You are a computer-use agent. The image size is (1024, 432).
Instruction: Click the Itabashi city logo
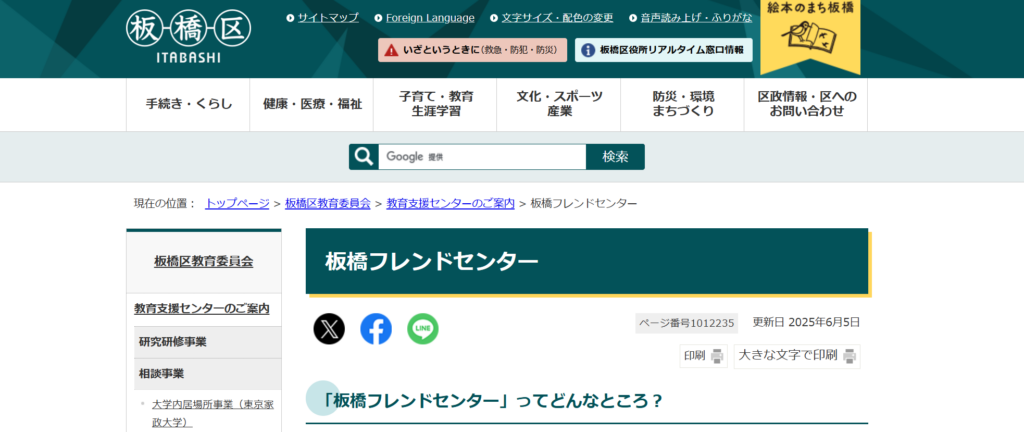pos(188,36)
